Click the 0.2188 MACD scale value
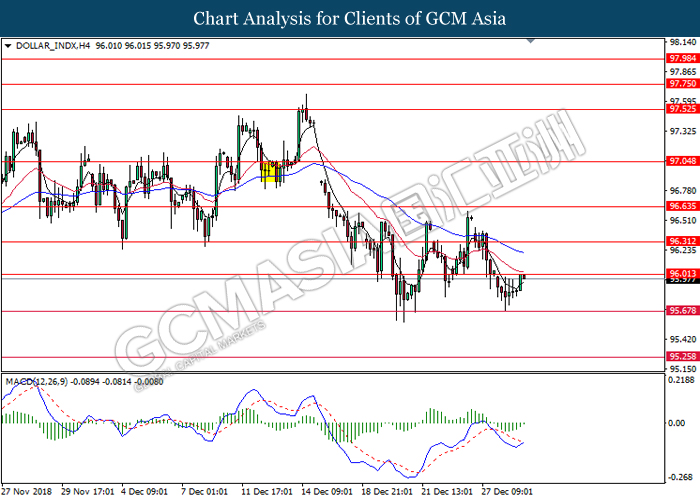 coord(683,380)
